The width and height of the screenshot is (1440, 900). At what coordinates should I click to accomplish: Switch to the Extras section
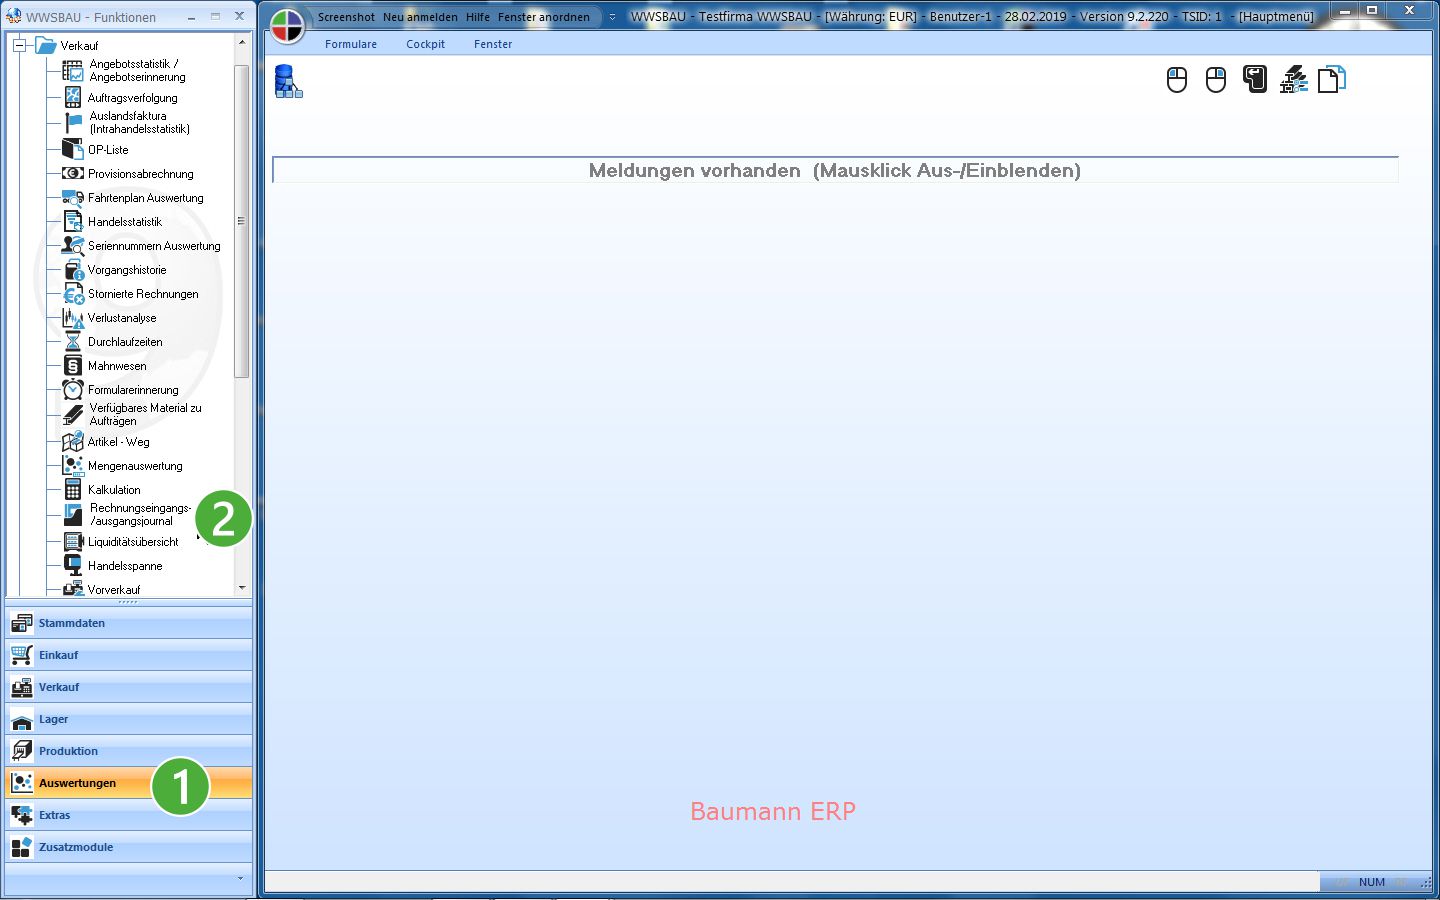pos(129,815)
